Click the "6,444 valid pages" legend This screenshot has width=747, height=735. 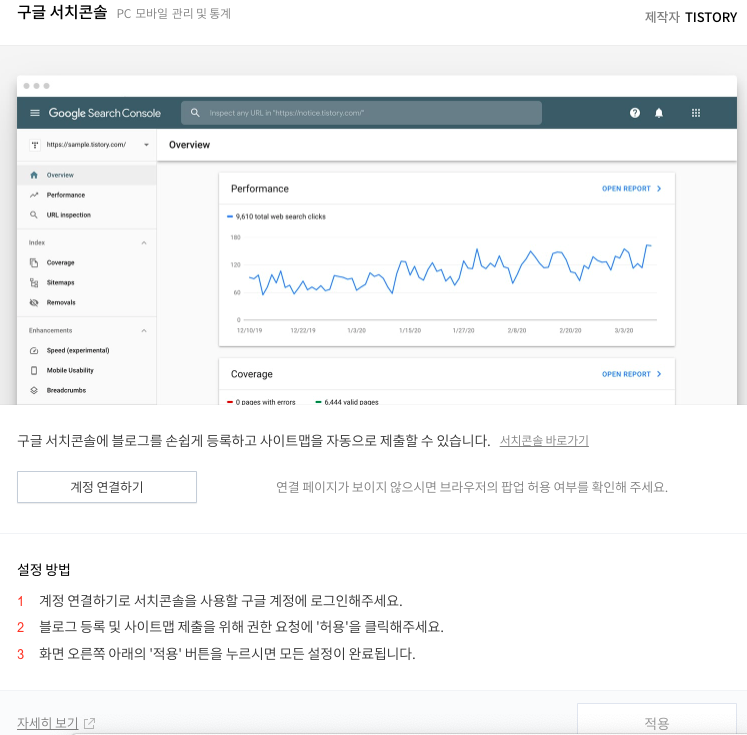[347, 402]
